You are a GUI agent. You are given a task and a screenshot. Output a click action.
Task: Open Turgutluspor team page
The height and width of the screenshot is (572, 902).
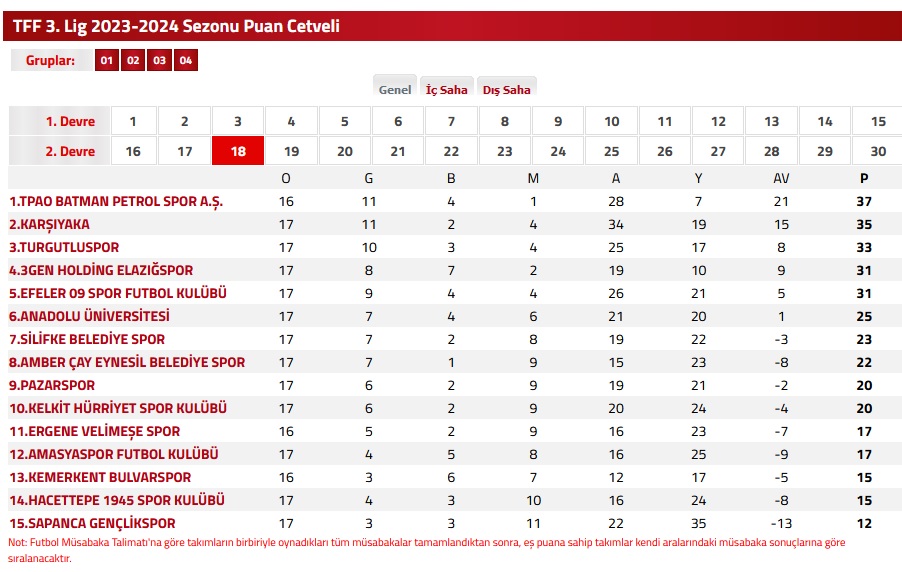click(64, 247)
